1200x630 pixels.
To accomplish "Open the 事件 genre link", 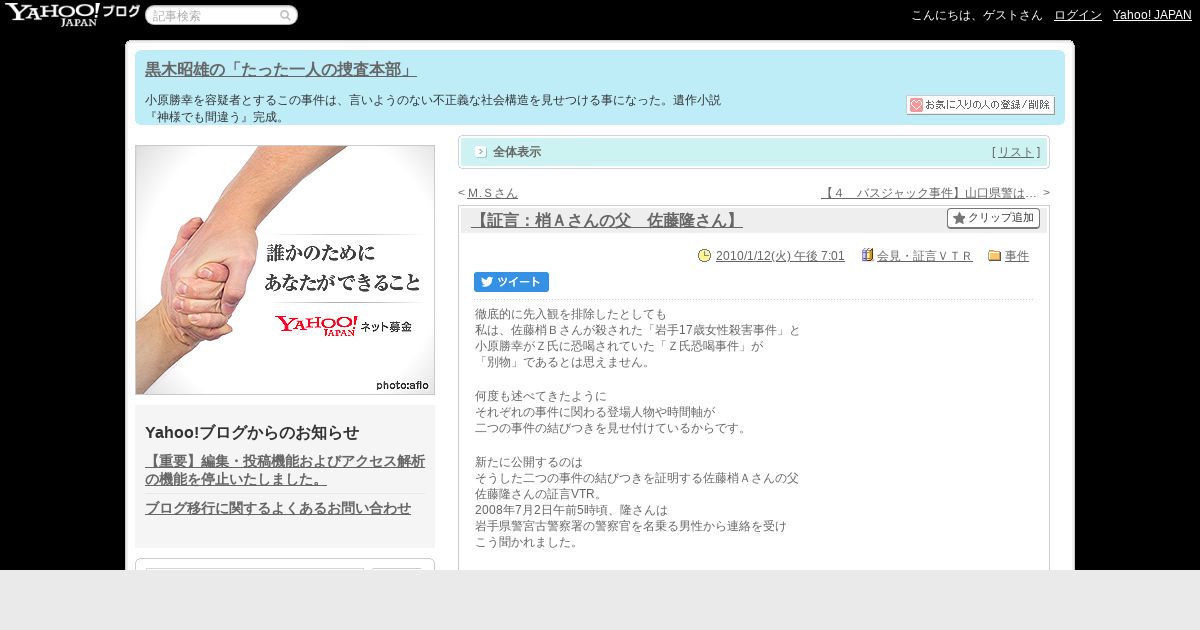I will coord(1017,256).
